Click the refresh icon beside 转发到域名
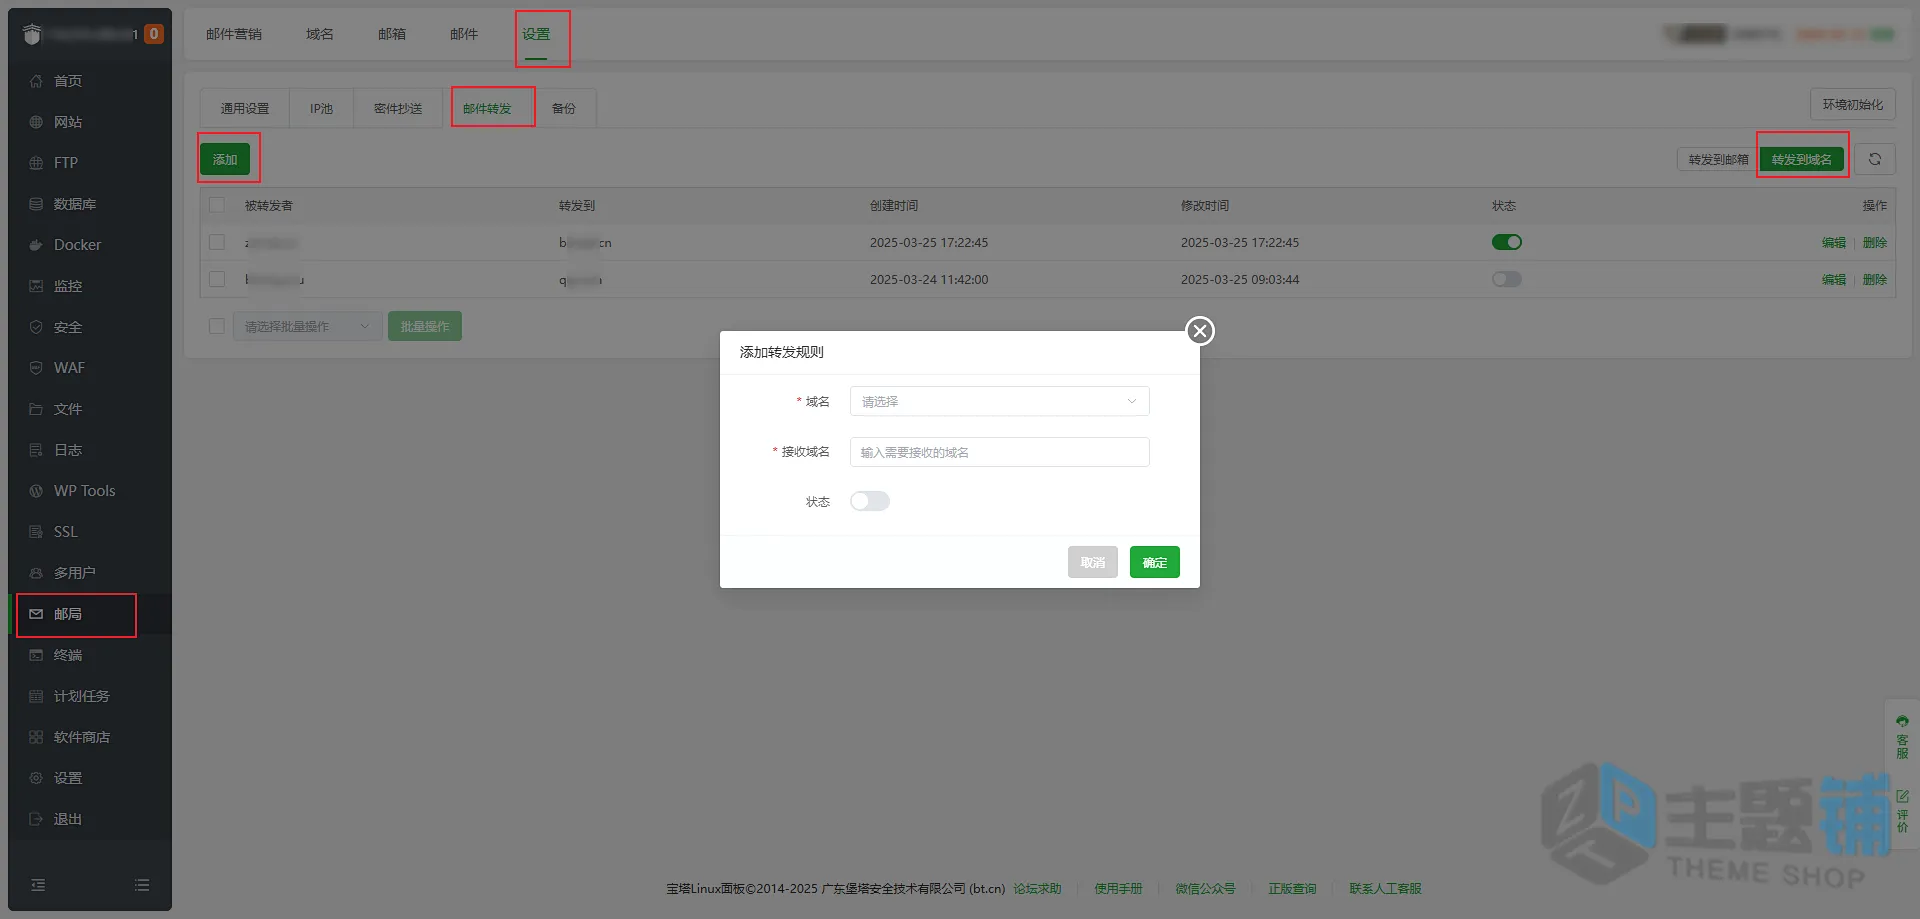 point(1875,159)
